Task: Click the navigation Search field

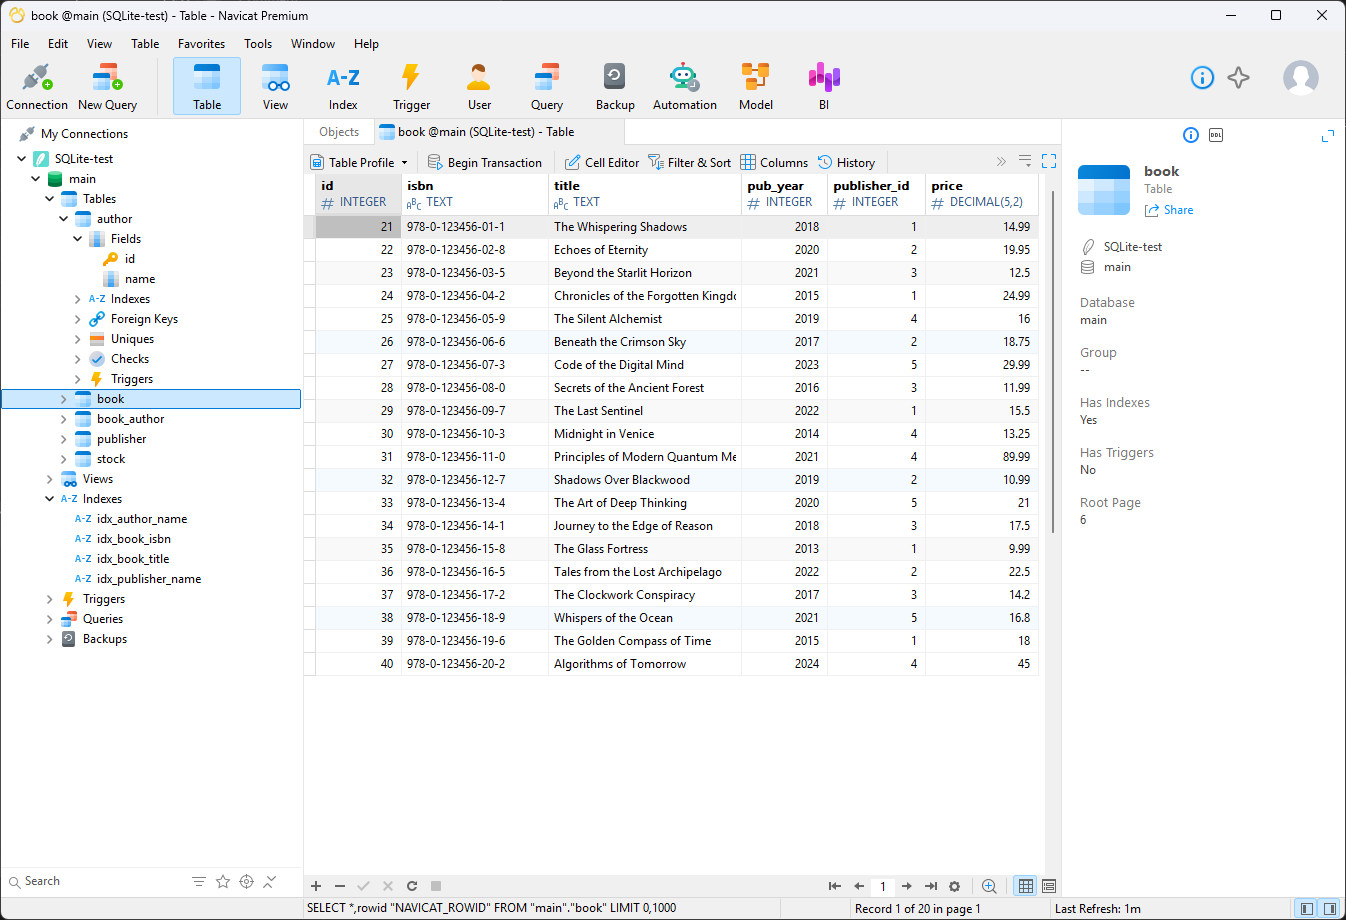Action: click(95, 881)
